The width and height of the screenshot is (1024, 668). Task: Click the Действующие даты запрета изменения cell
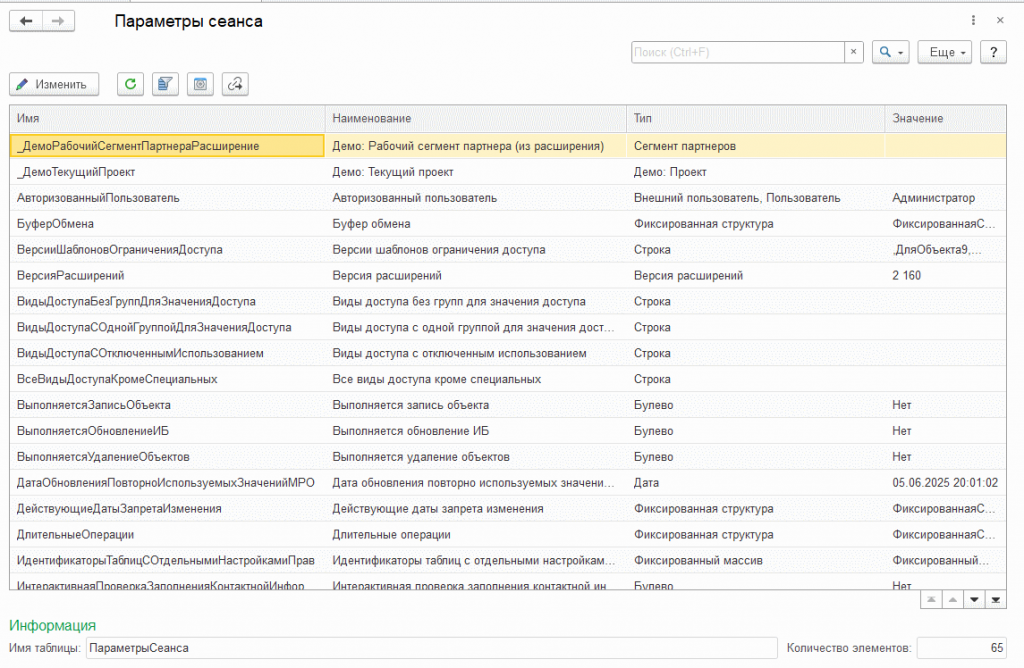click(x=475, y=509)
